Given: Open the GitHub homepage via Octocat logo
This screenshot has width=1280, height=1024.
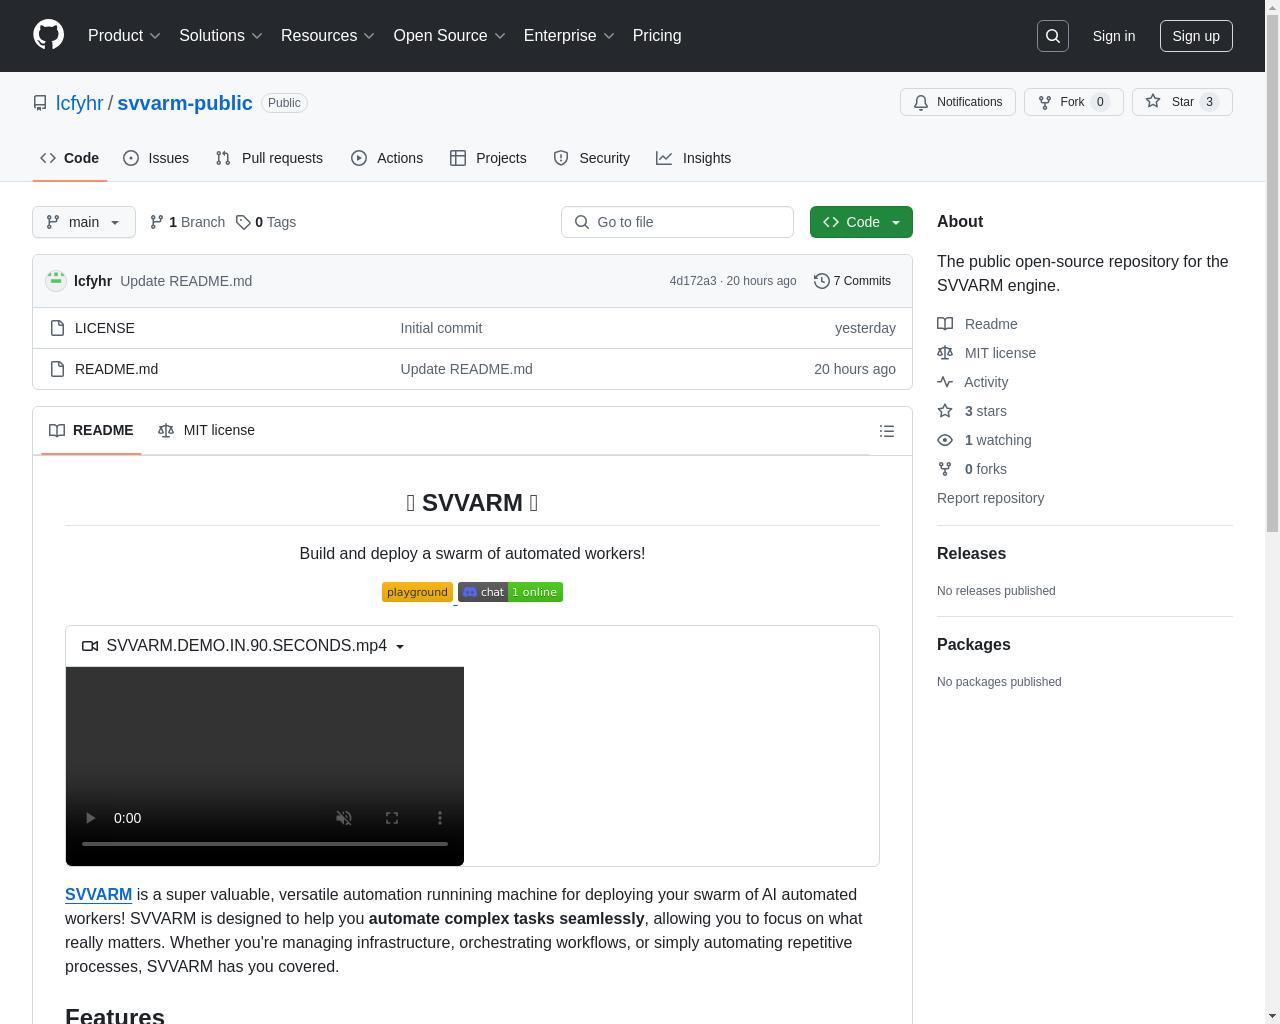Looking at the screenshot, I should pos(48,35).
